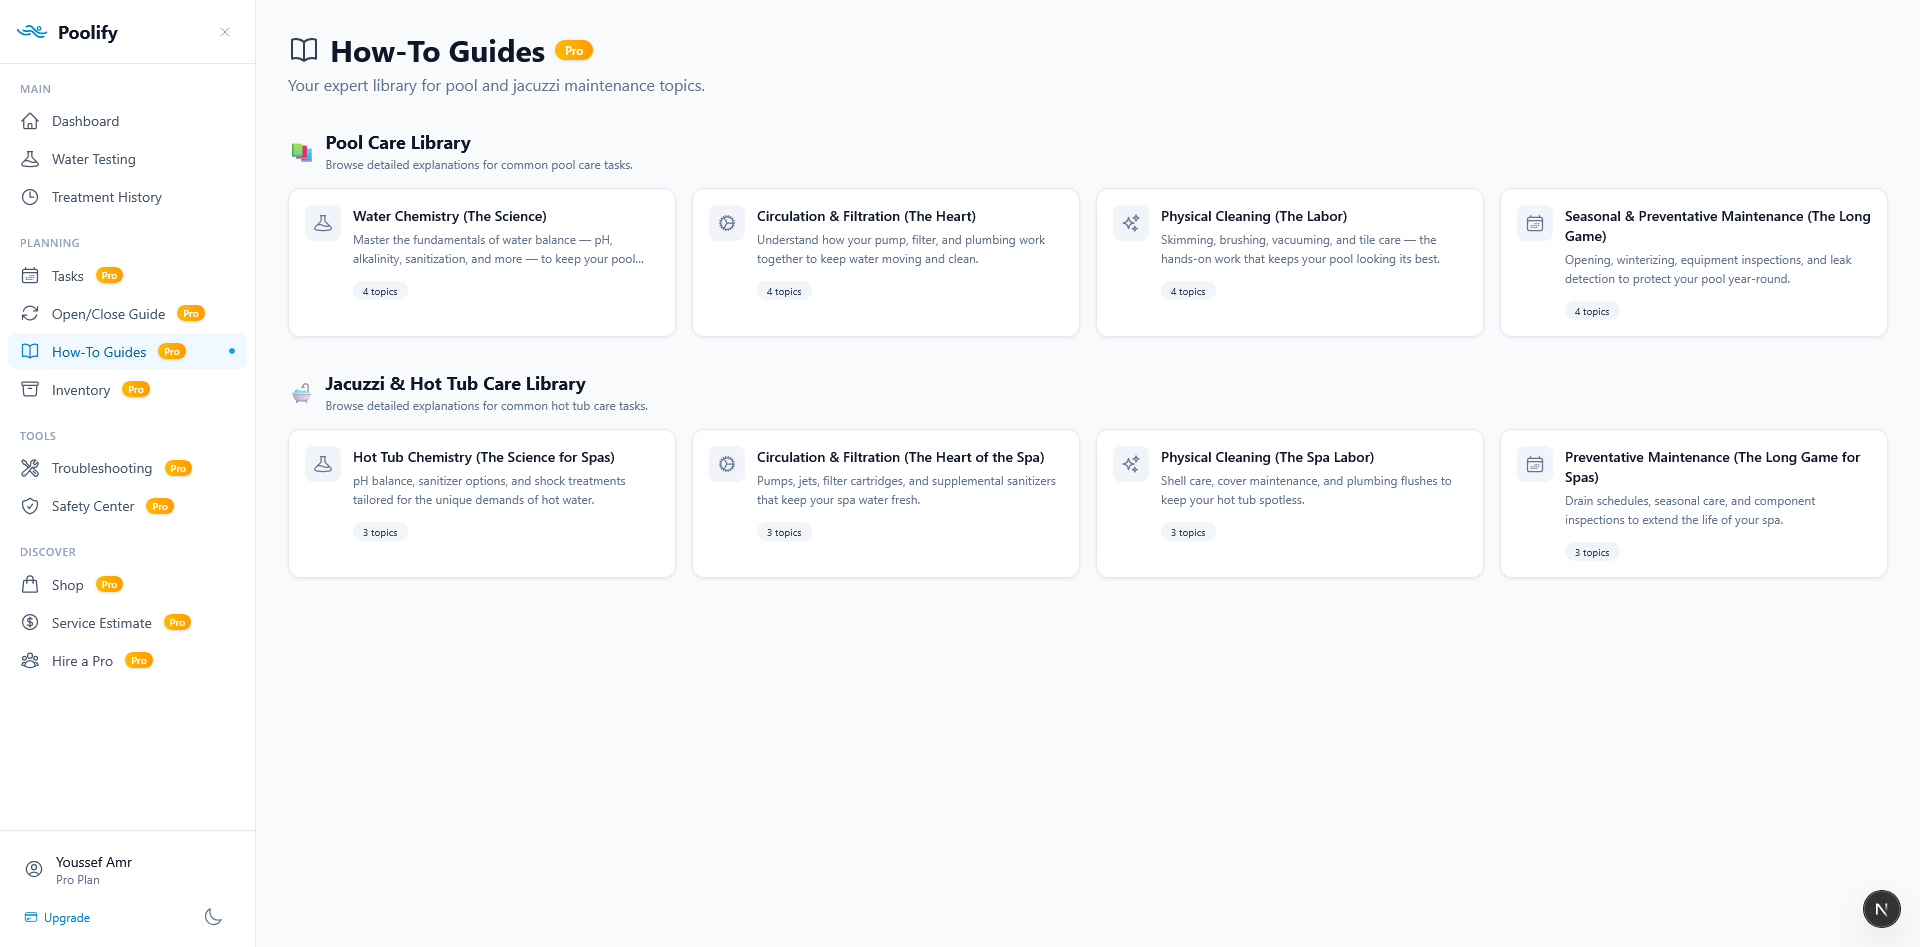This screenshot has width=1920, height=947.
Task: Close the sidebar with the X icon
Action: 225,32
